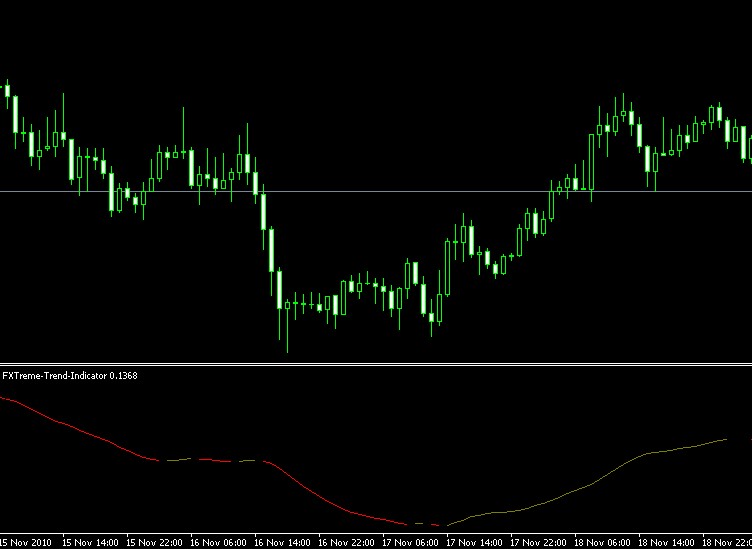Screen dimensions: 752x549
Task: Click the 18 Nov 14:00 time label
Action: pyautogui.click(x=667, y=543)
